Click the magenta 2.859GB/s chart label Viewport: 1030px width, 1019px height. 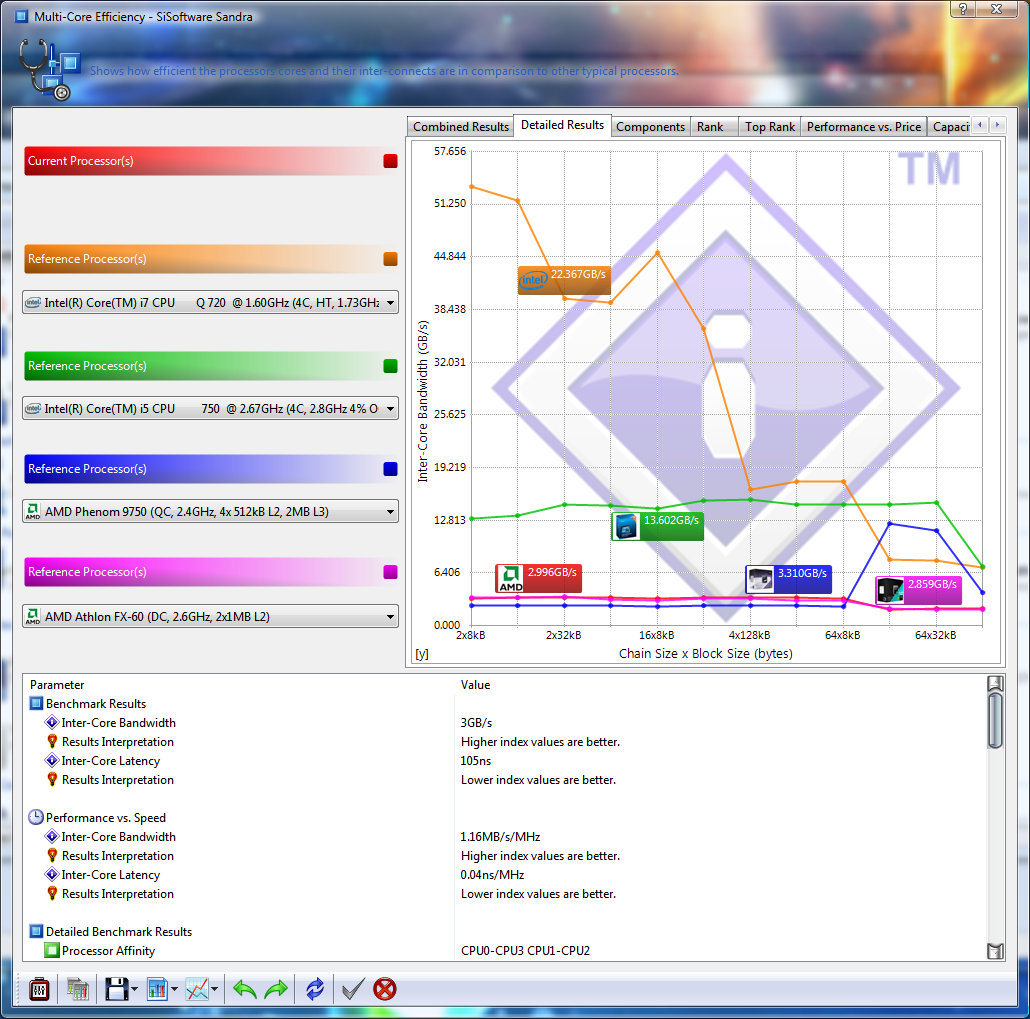click(x=919, y=590)
